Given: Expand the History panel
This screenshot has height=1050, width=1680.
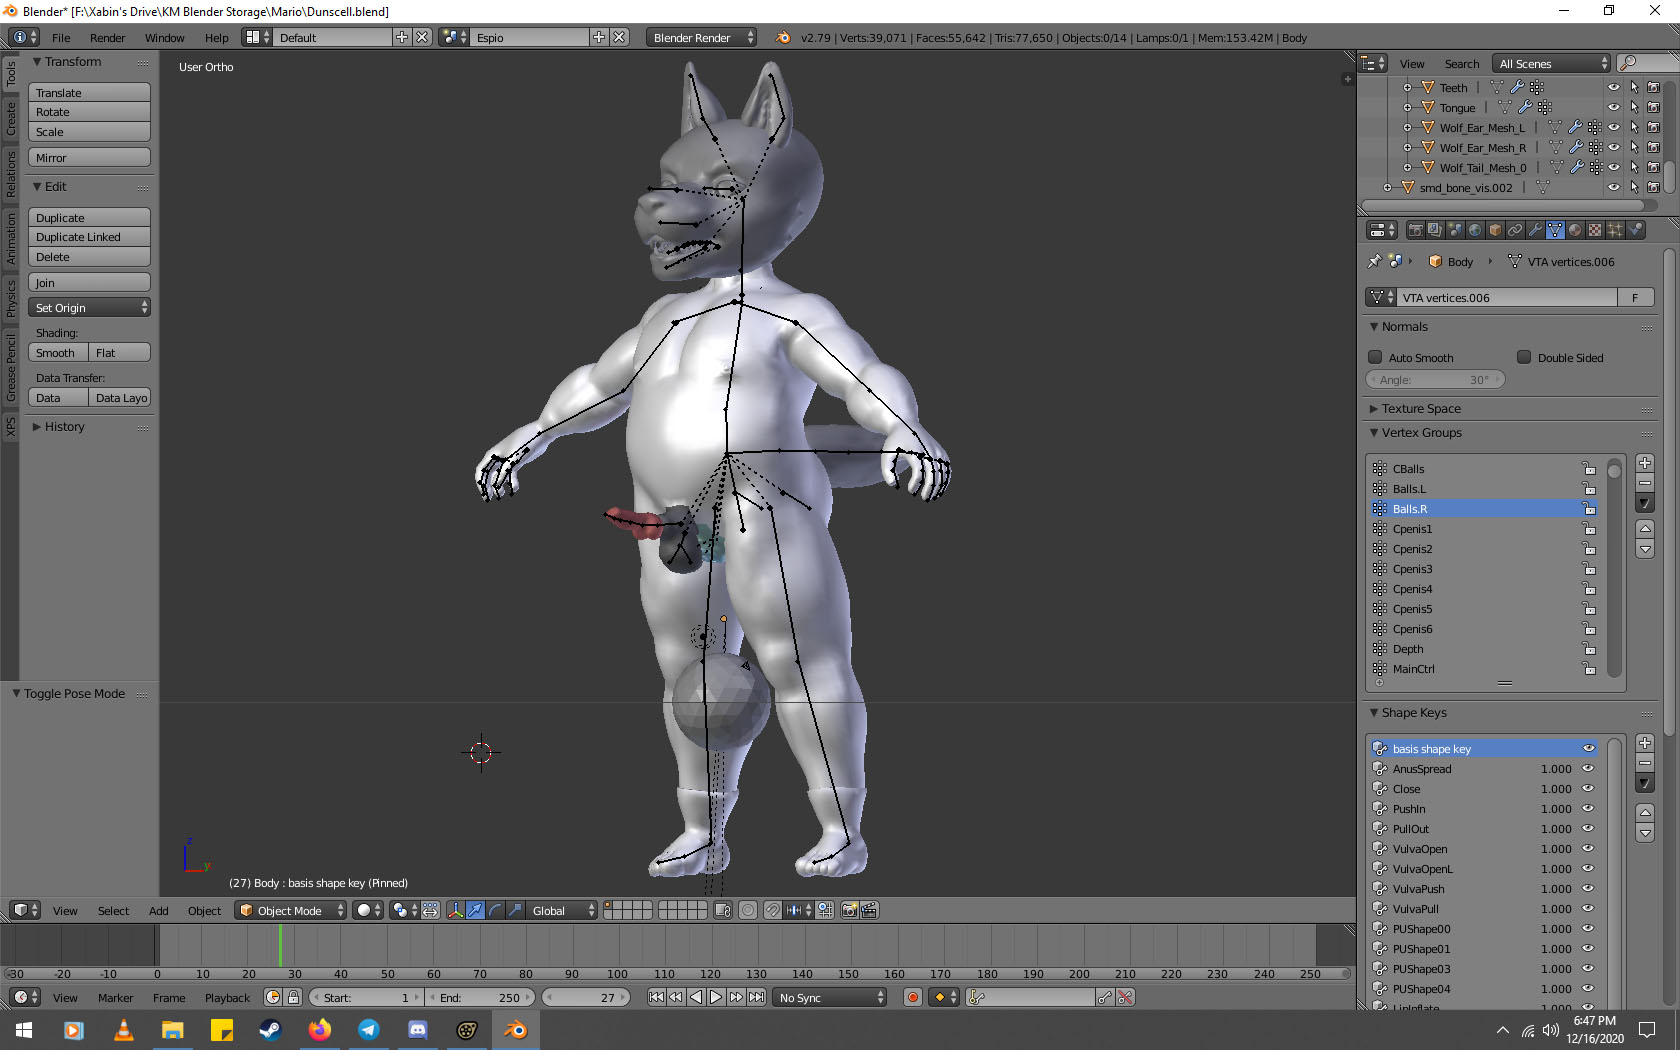Looking at the screenshot, I should 64,427.
